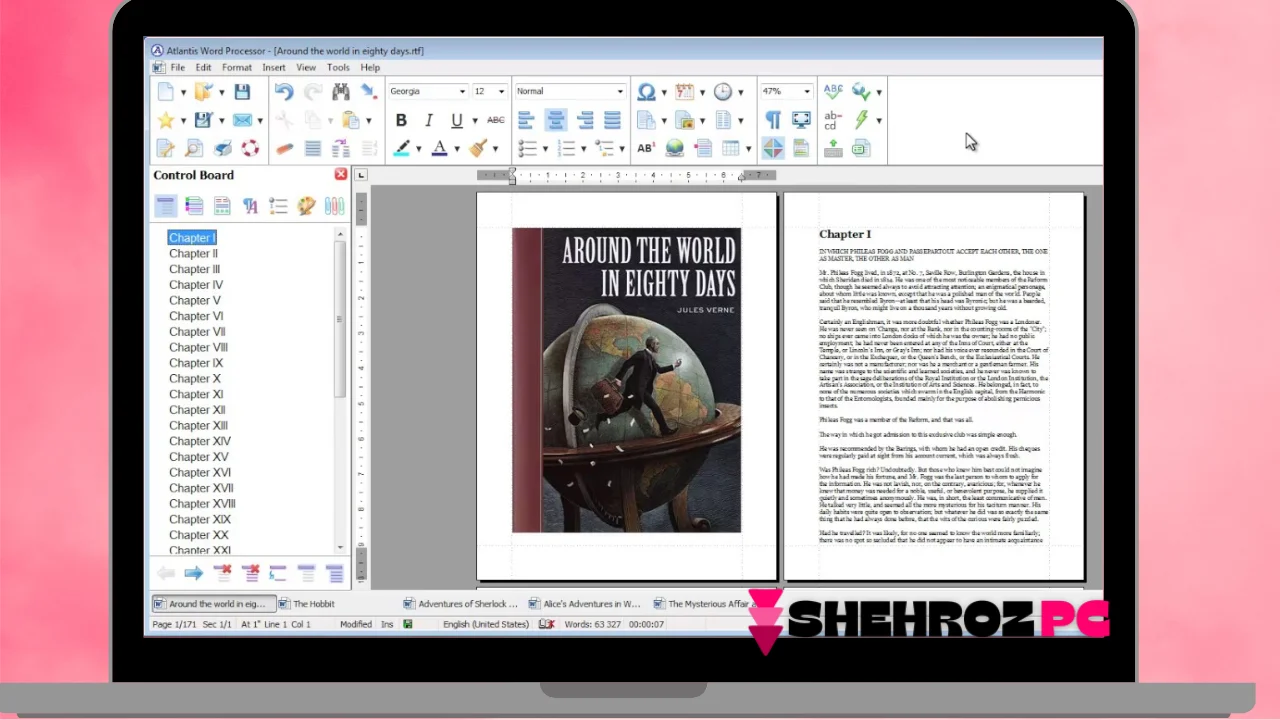Create a new document with the blank page icon

pos(166,92)
